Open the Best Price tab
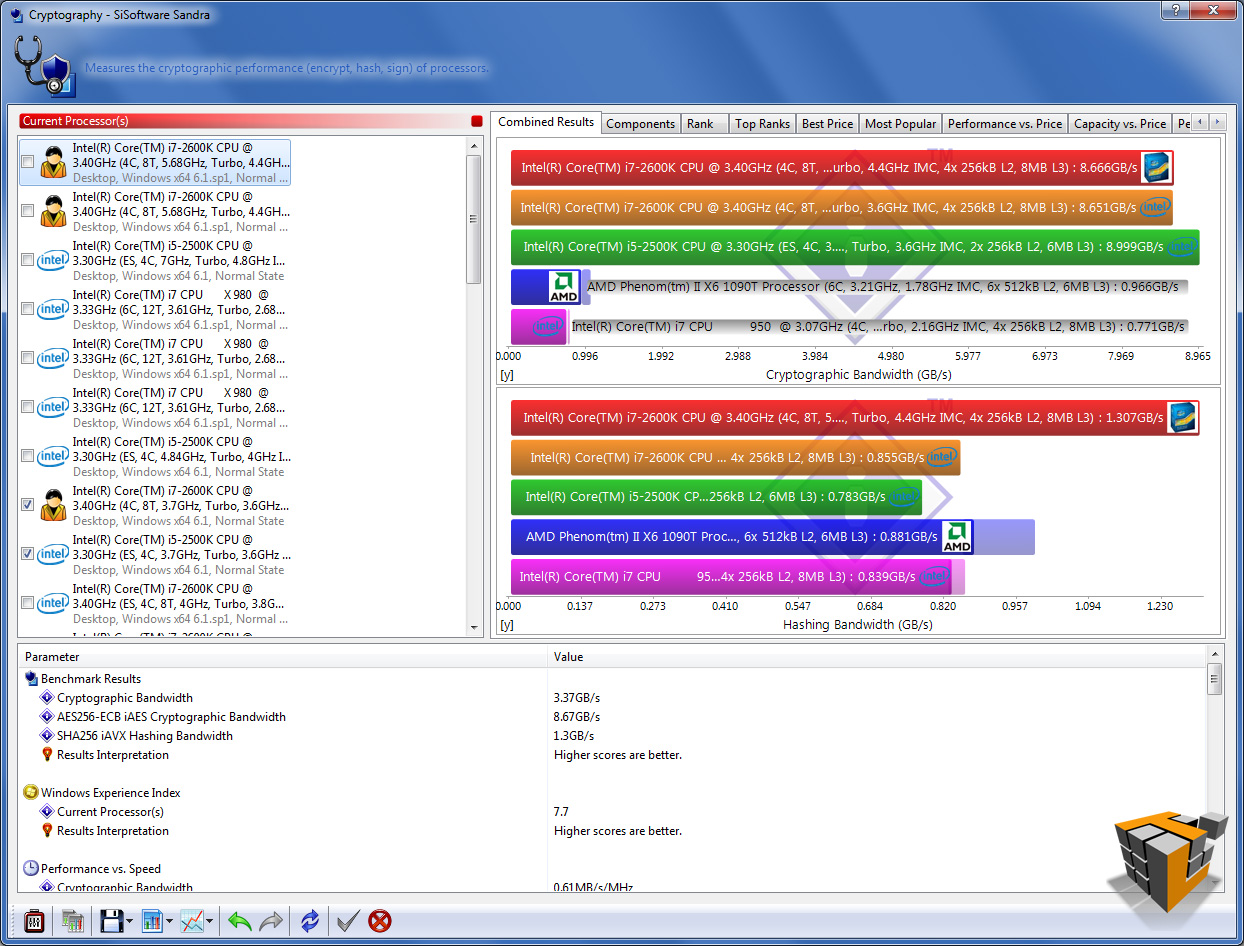Viewport: 1244px width, 946px height. click(x=828, y=124)
